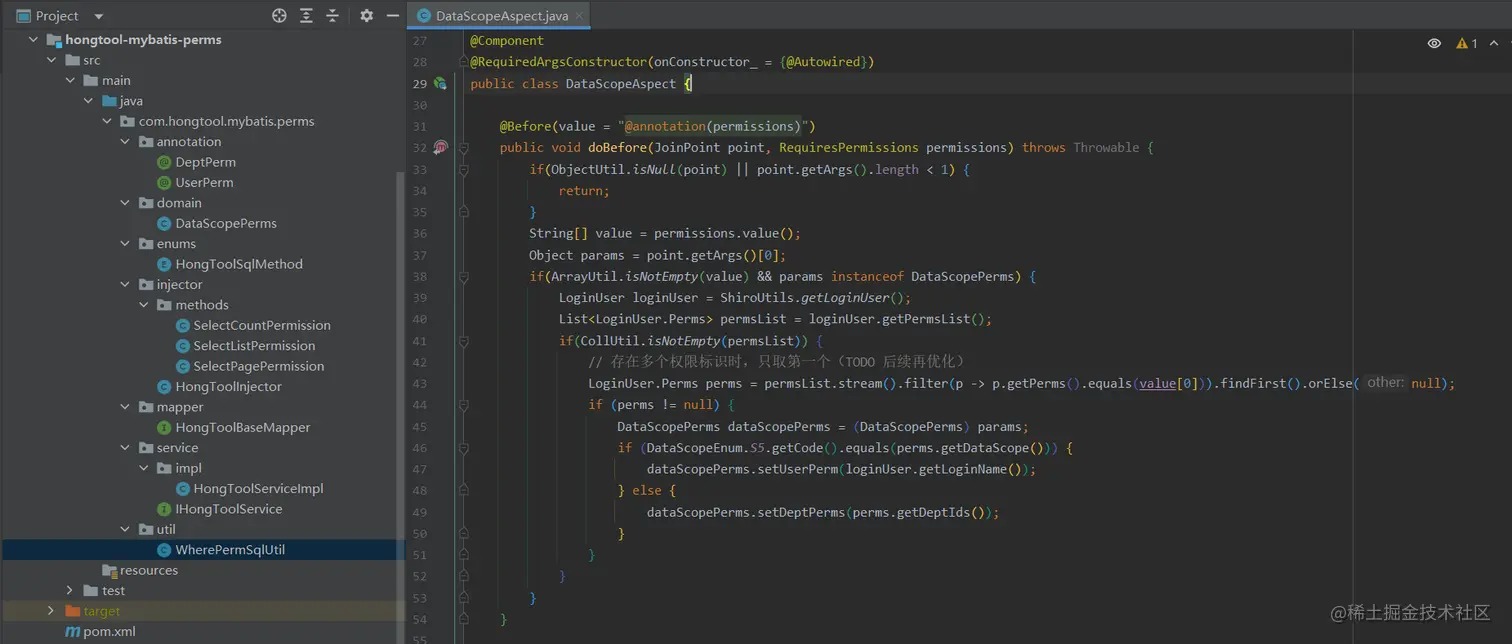
Task: Collapse the service package
Action: (125, 448)
